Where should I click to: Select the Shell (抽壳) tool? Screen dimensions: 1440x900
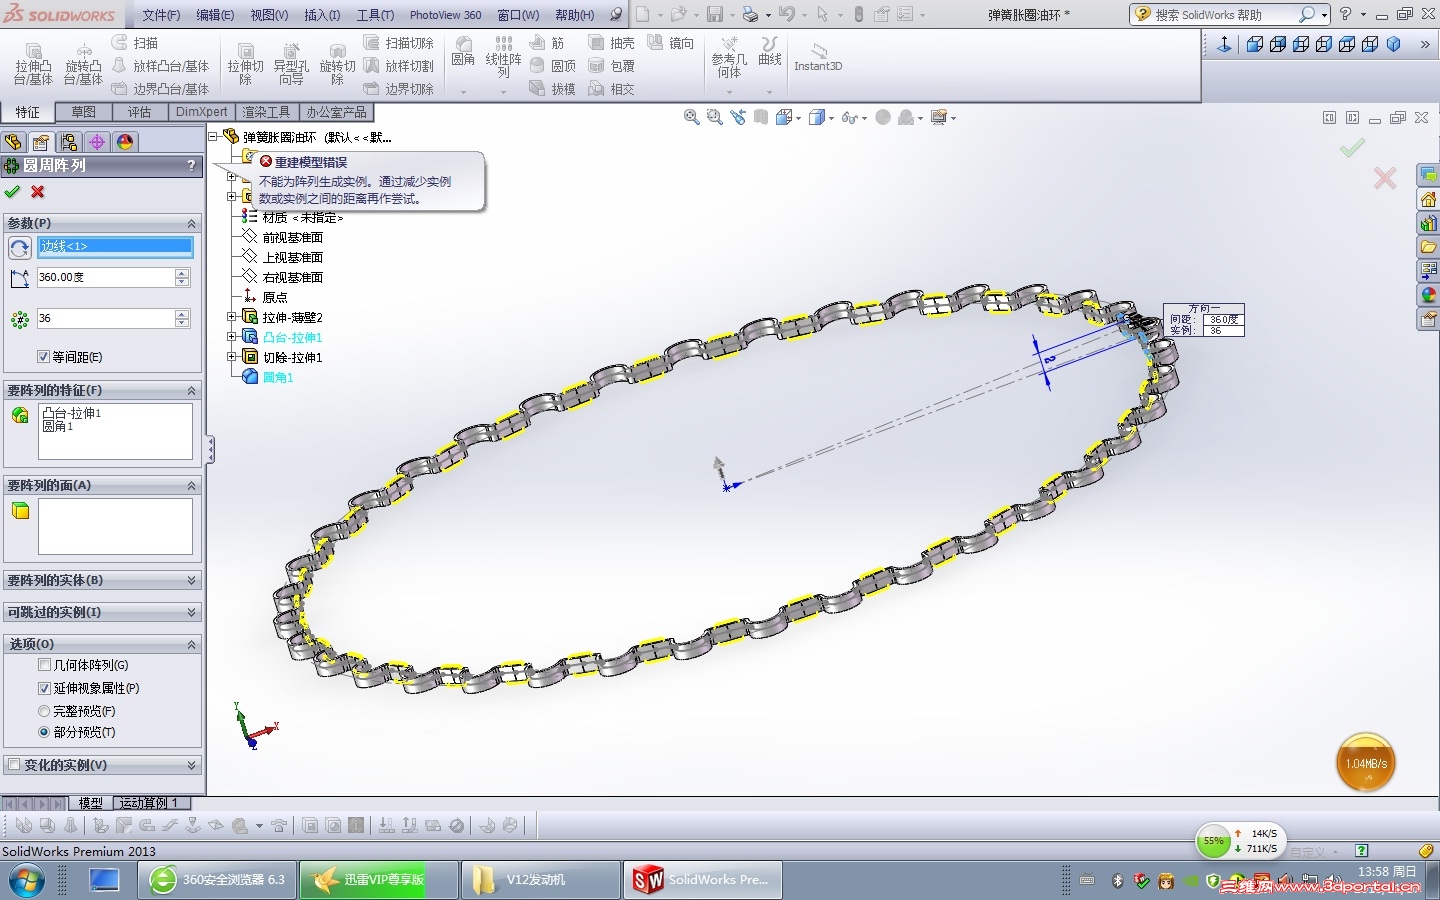tap(611, 43)
